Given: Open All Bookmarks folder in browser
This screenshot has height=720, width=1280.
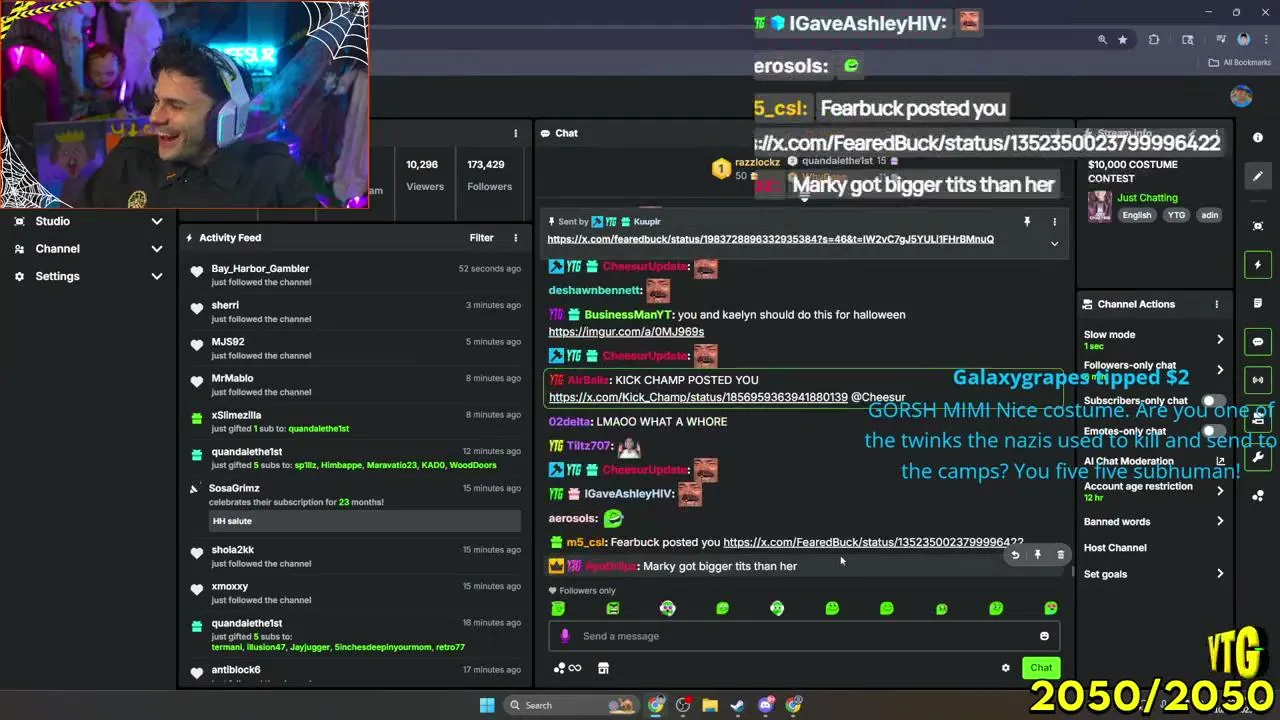Looking at the screenshot, I should click(x=1240, y=62).
